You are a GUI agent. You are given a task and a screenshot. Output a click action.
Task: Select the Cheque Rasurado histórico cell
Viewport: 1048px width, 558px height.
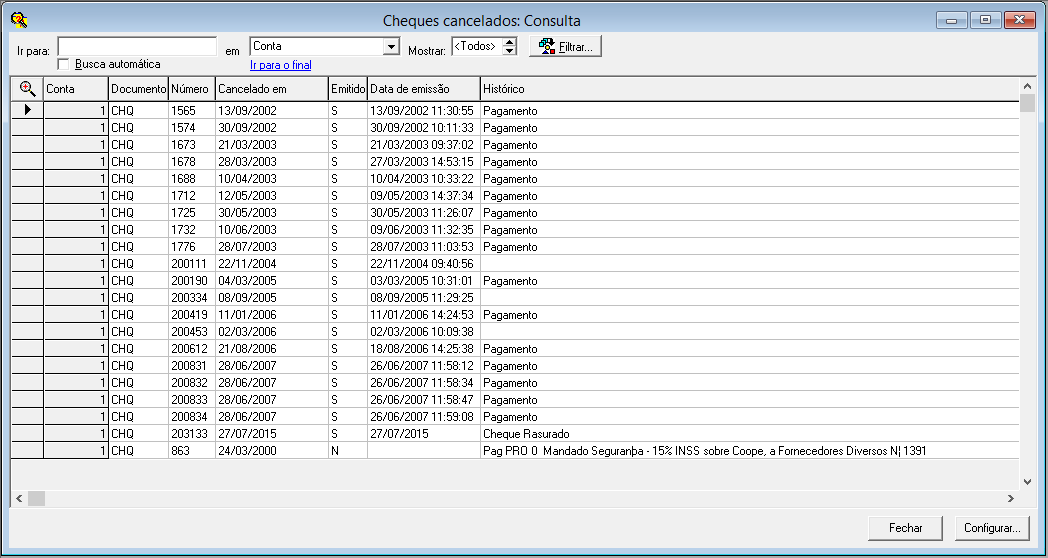[526, 434]
